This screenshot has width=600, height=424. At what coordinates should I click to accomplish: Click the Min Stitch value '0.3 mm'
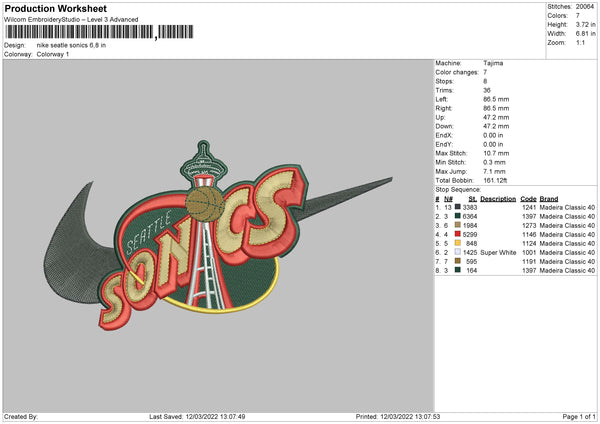[x=494, y=162]
